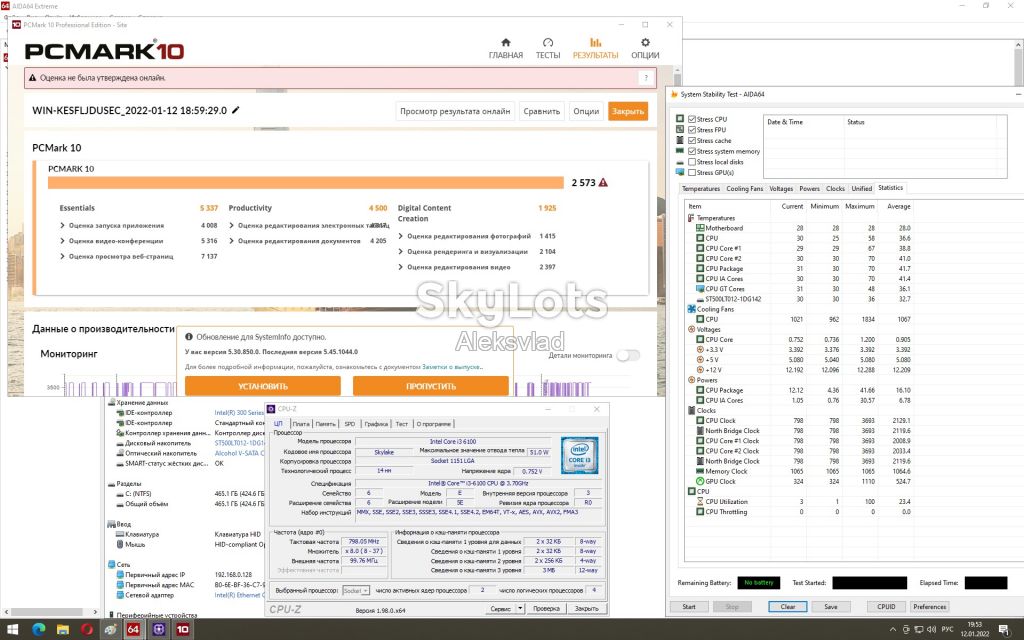This screenshot has width=1024, height=640.
Task: Switch to the Cooling Fans tab
Action: coord(744,189)
